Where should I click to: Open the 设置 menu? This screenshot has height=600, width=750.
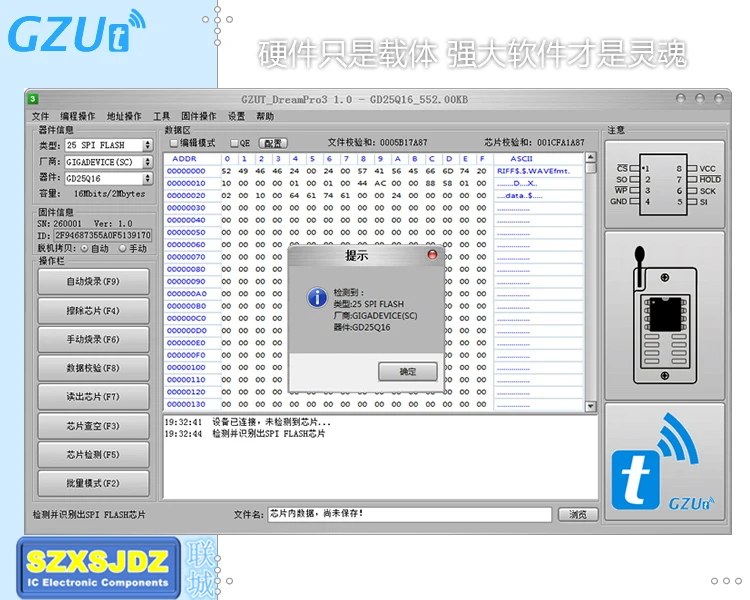pyautogui.click(x=236, y=116)
